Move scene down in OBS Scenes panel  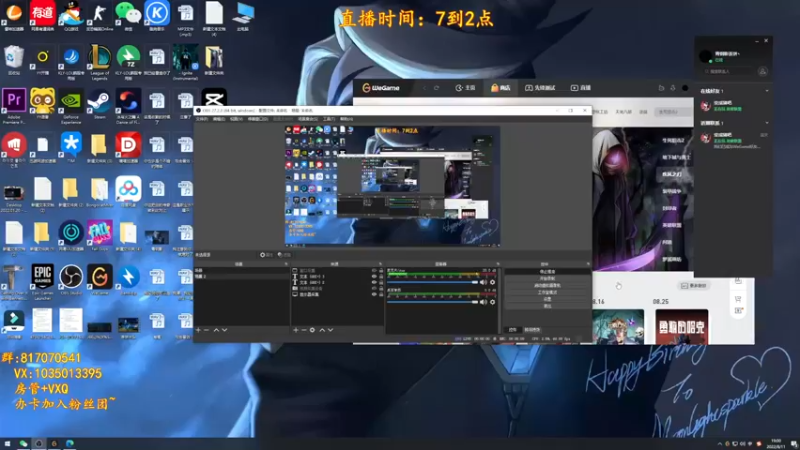pos(224,330)
